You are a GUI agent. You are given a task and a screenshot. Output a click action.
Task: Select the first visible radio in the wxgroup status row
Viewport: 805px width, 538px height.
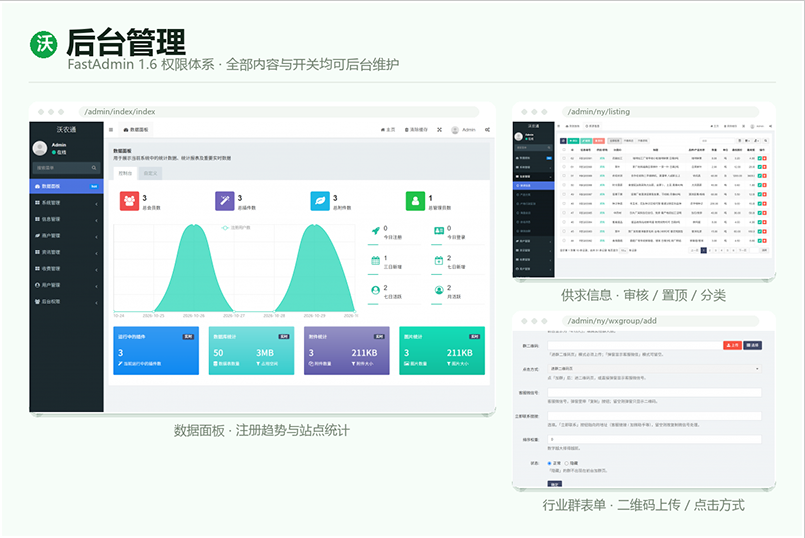[549, 463]
